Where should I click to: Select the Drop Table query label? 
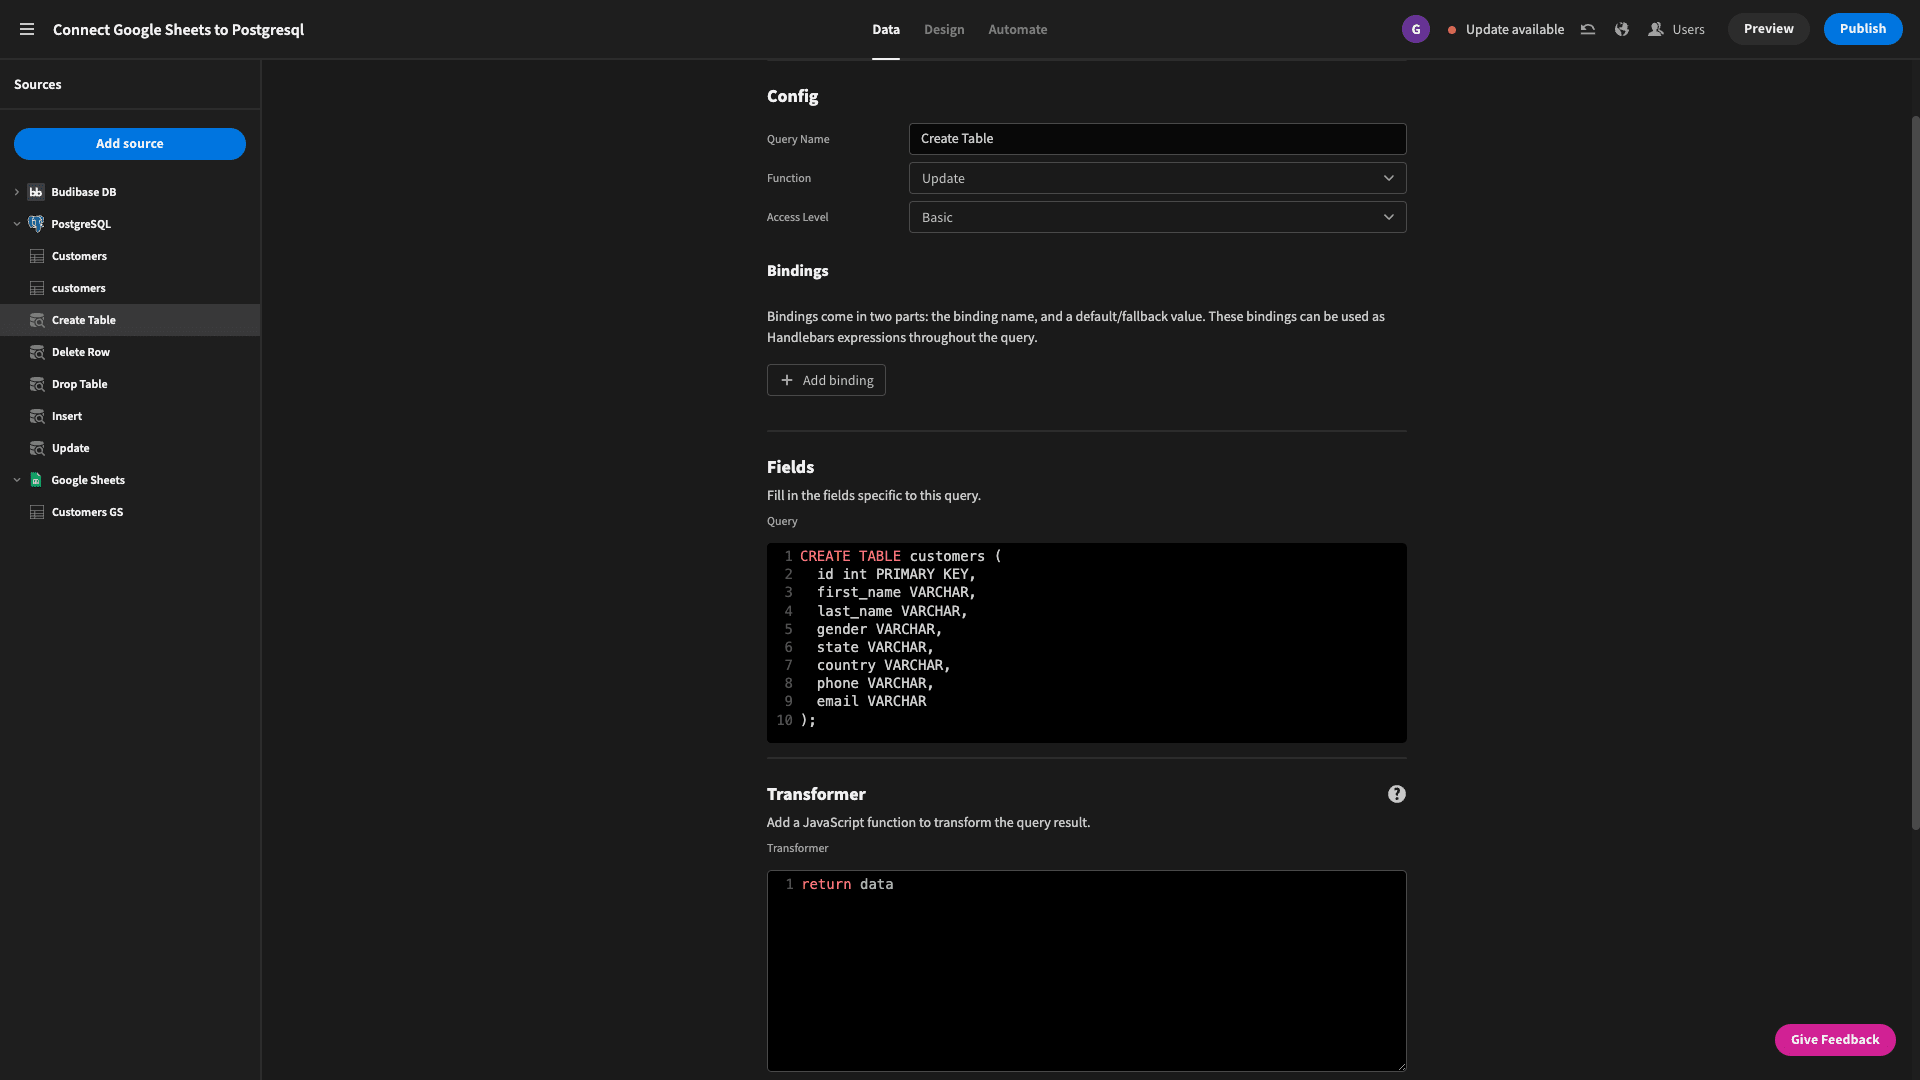(x=79, y=384)
